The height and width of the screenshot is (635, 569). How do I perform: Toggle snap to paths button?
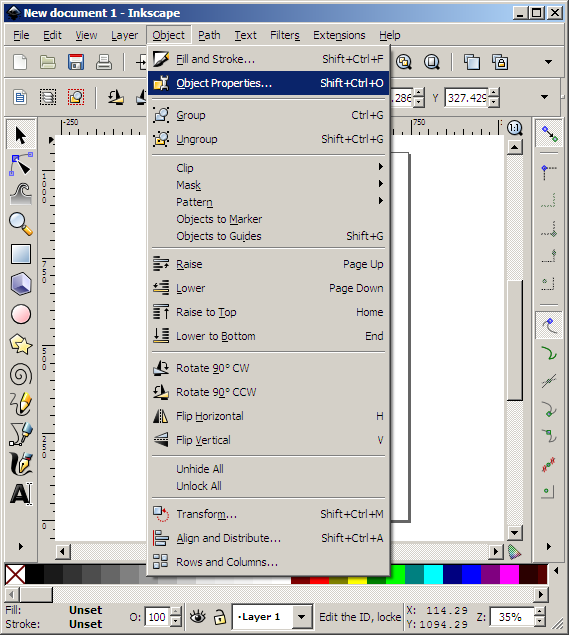(550, 354)
